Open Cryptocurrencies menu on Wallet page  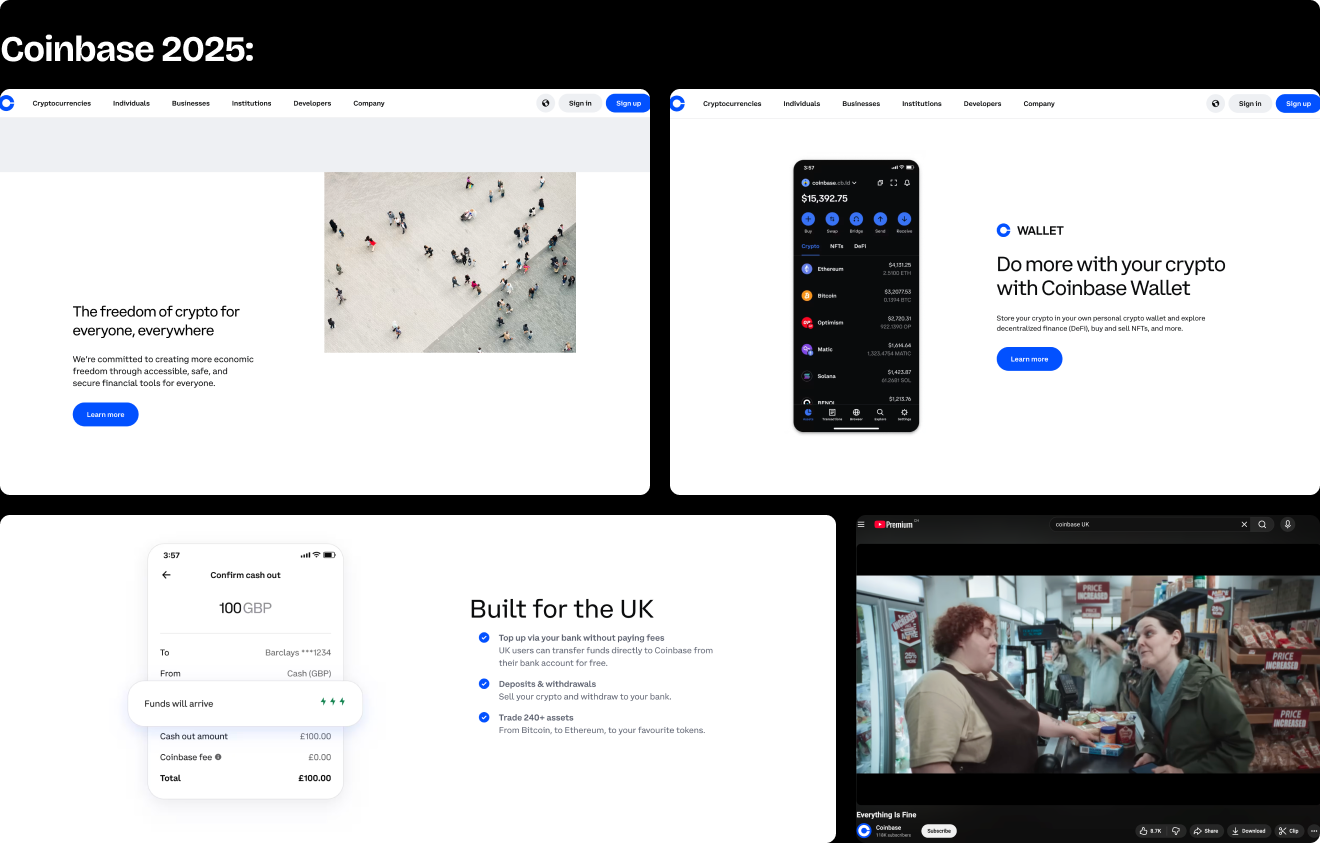coord(732,103)
